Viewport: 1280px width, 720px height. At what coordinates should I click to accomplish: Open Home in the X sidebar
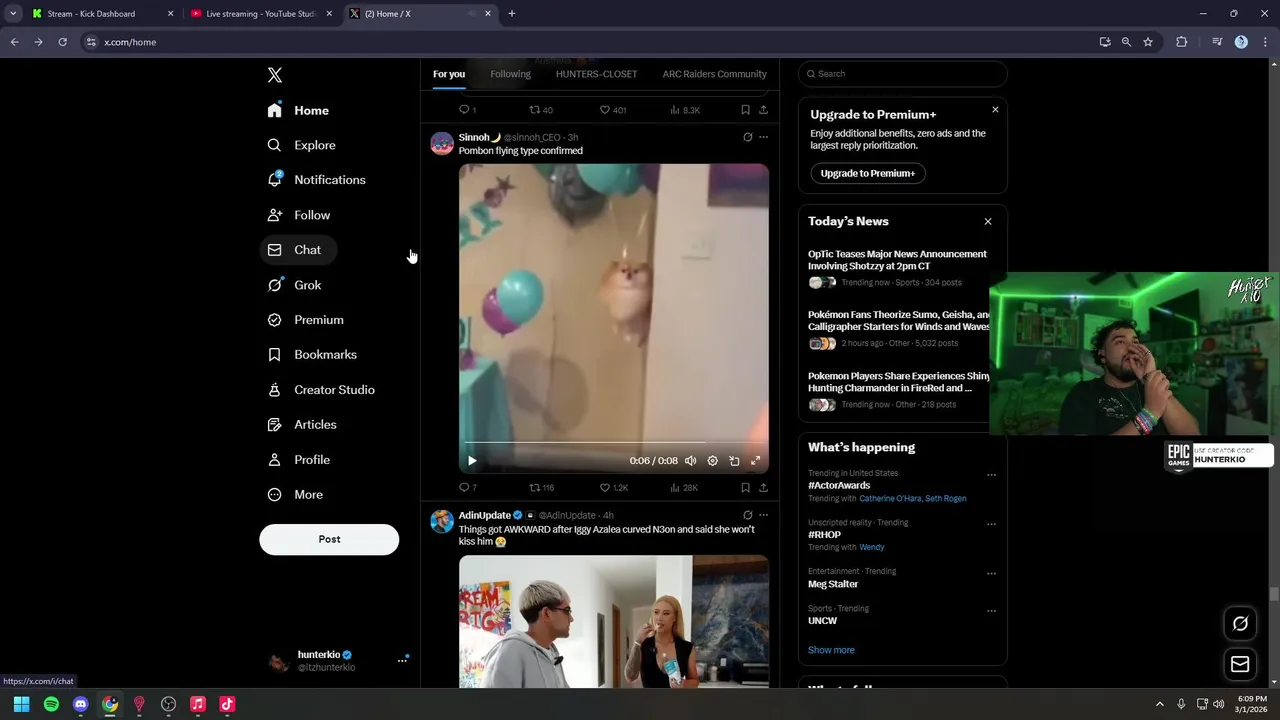click(x=299, y=110)
